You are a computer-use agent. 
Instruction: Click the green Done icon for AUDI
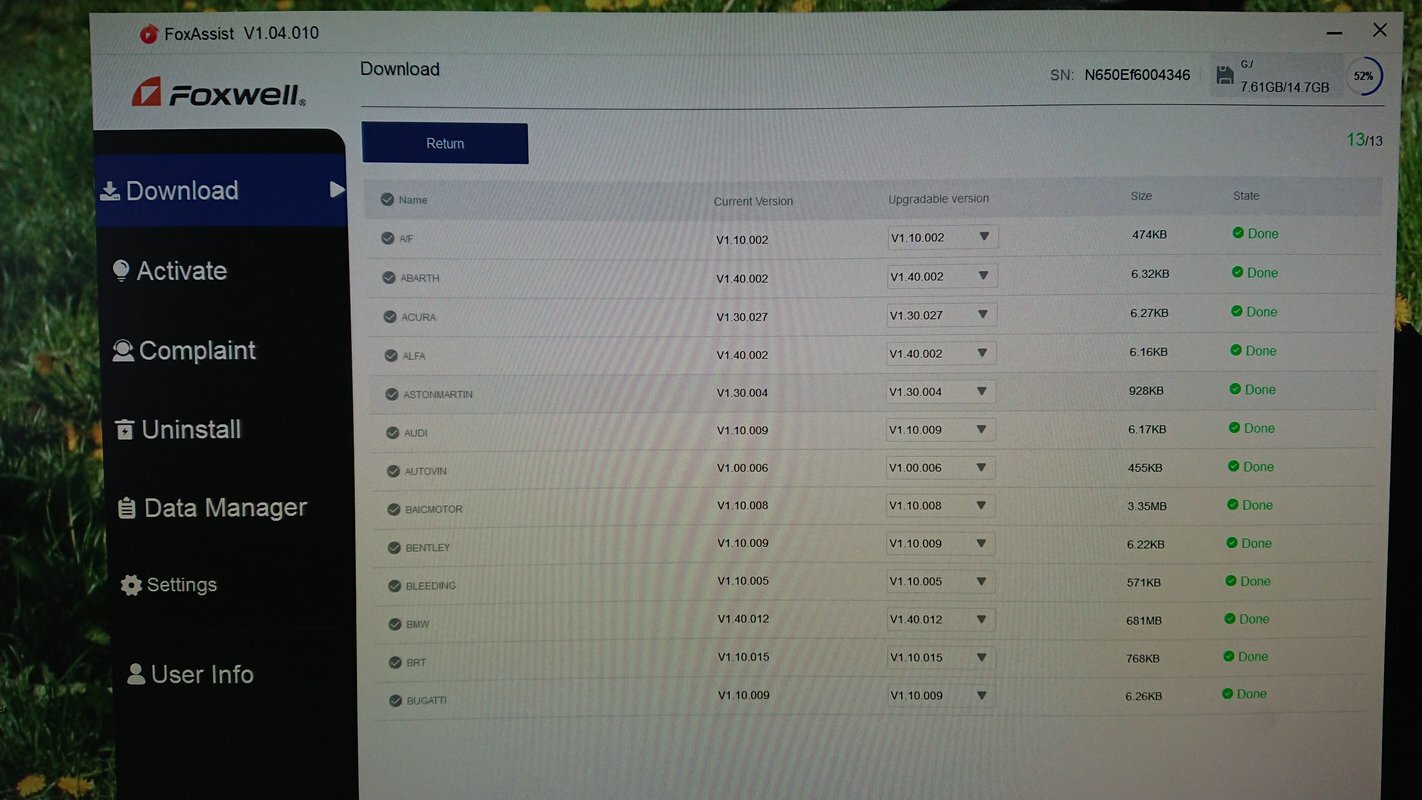point(1235,428)
